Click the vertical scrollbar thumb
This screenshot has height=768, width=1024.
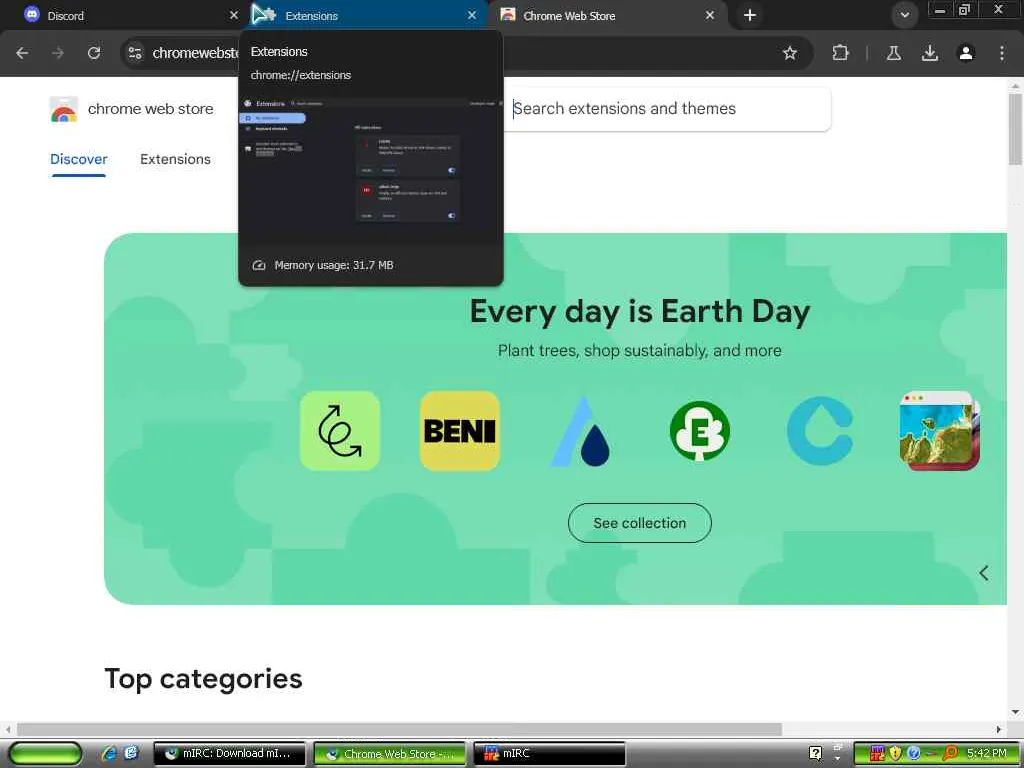click(1015, 129)
